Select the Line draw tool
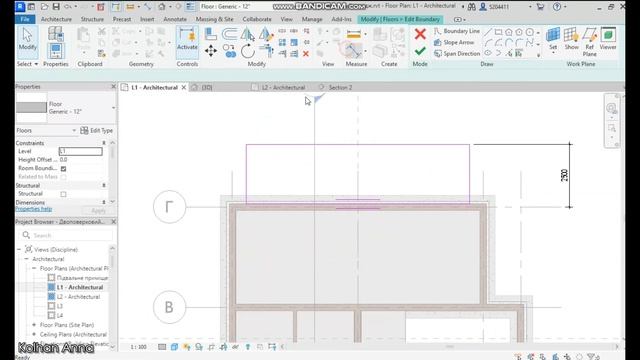The width and height of the screenshot is (640, 360). (x=488, y=32)
